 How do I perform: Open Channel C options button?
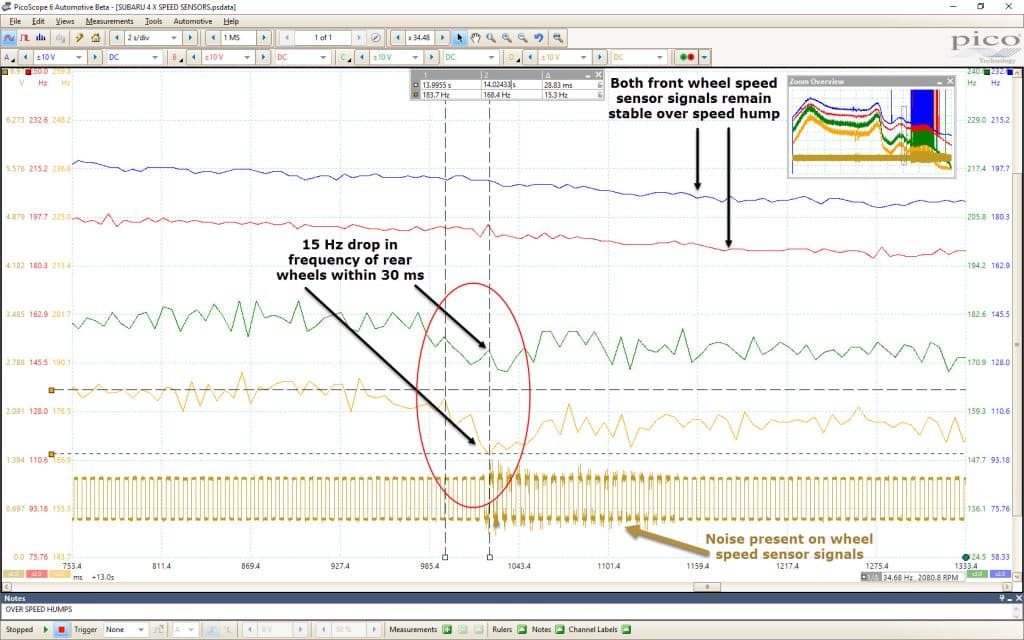click(345, 57)
